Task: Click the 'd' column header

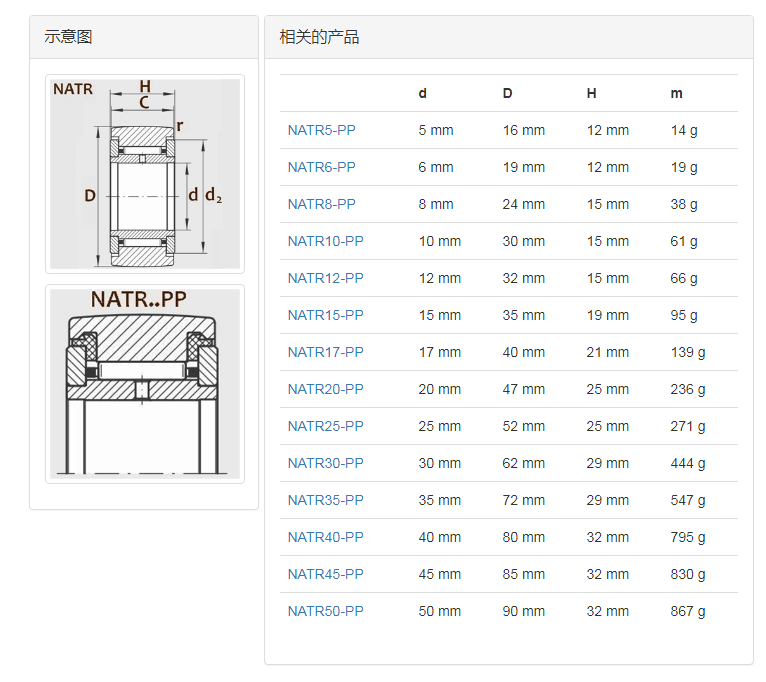Action: point(423,93)
